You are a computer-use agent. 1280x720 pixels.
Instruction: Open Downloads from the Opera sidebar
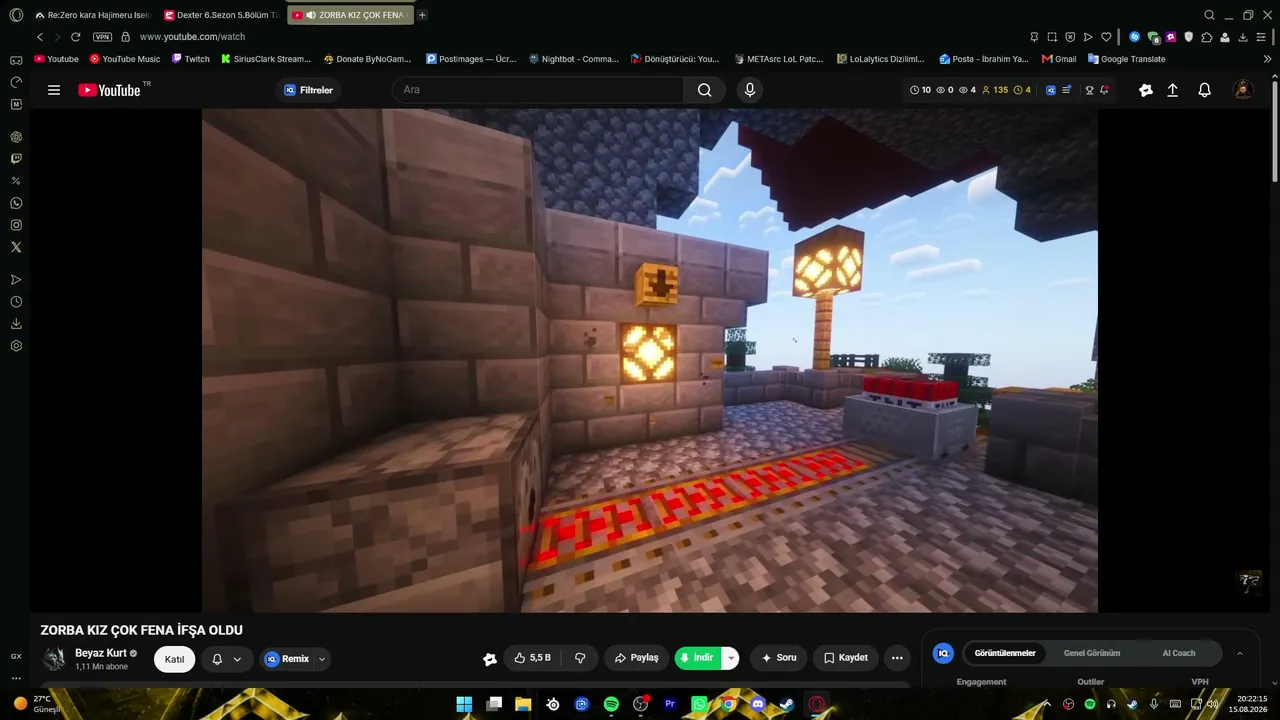(16, 324)
